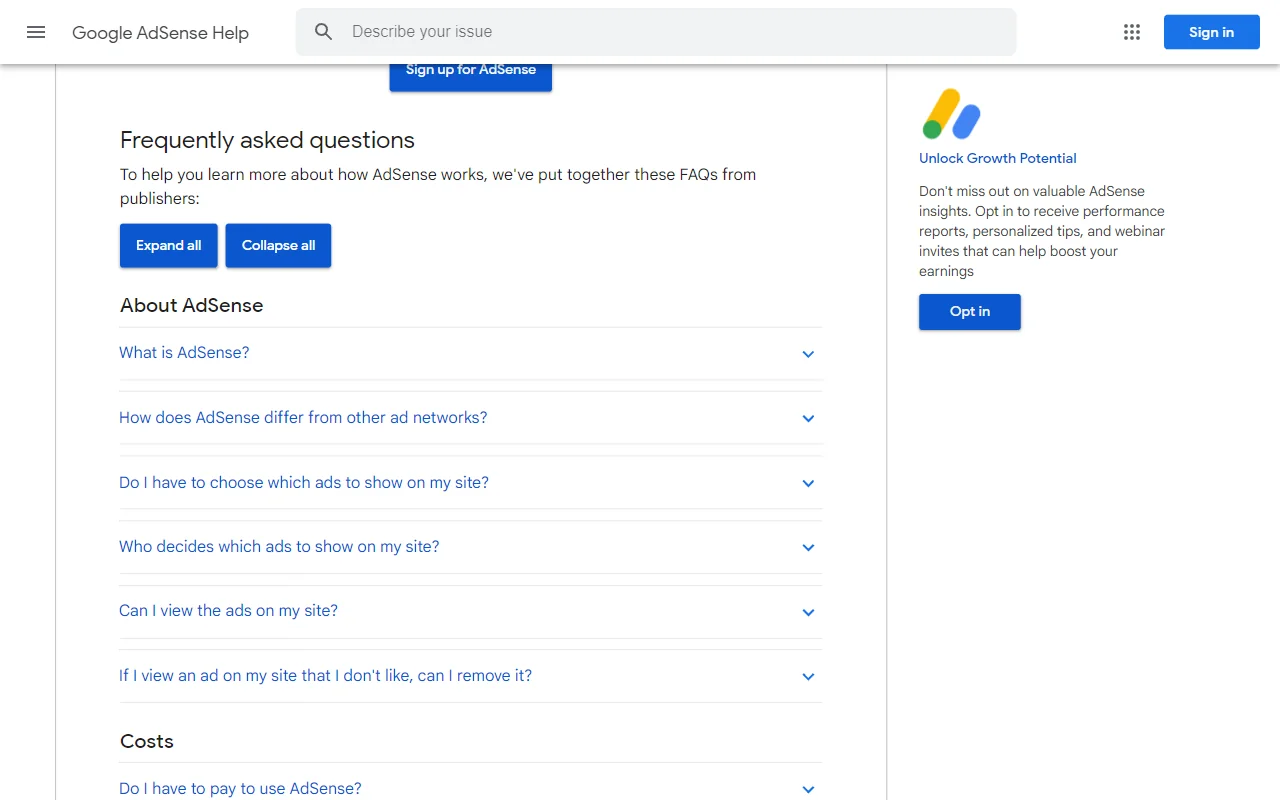Click the chevron beside can I remove it
The image size is (1280, 800).
(808, 677)
